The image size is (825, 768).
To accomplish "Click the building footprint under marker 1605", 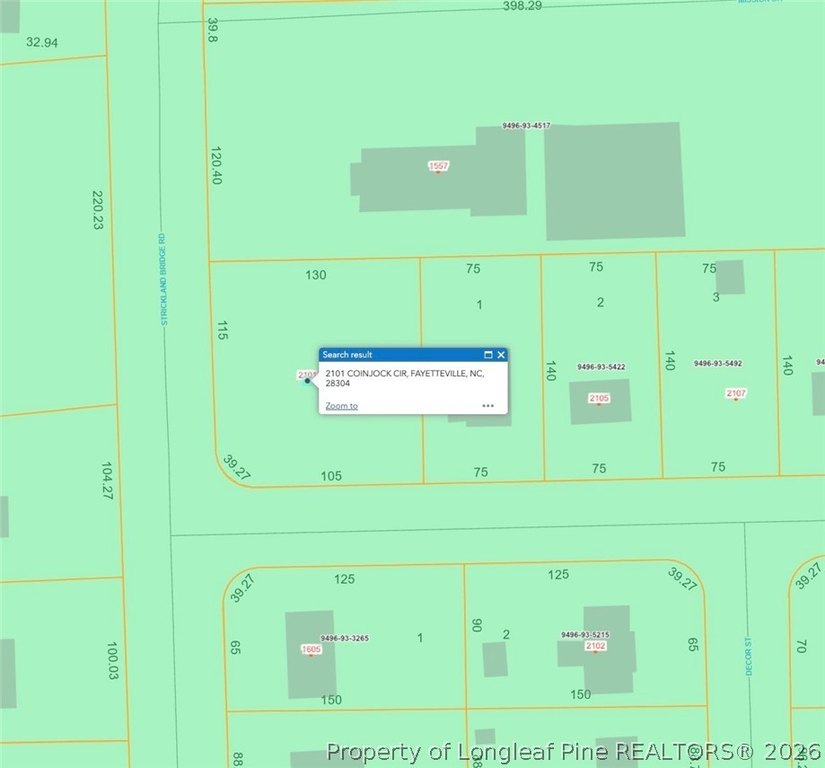I will [311, 654].
